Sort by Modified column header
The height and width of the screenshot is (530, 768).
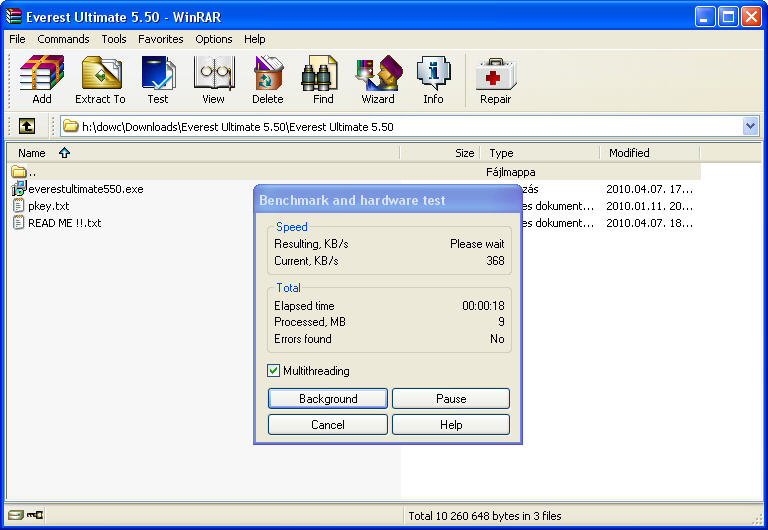pyautogui.click(x=650, y=153)
